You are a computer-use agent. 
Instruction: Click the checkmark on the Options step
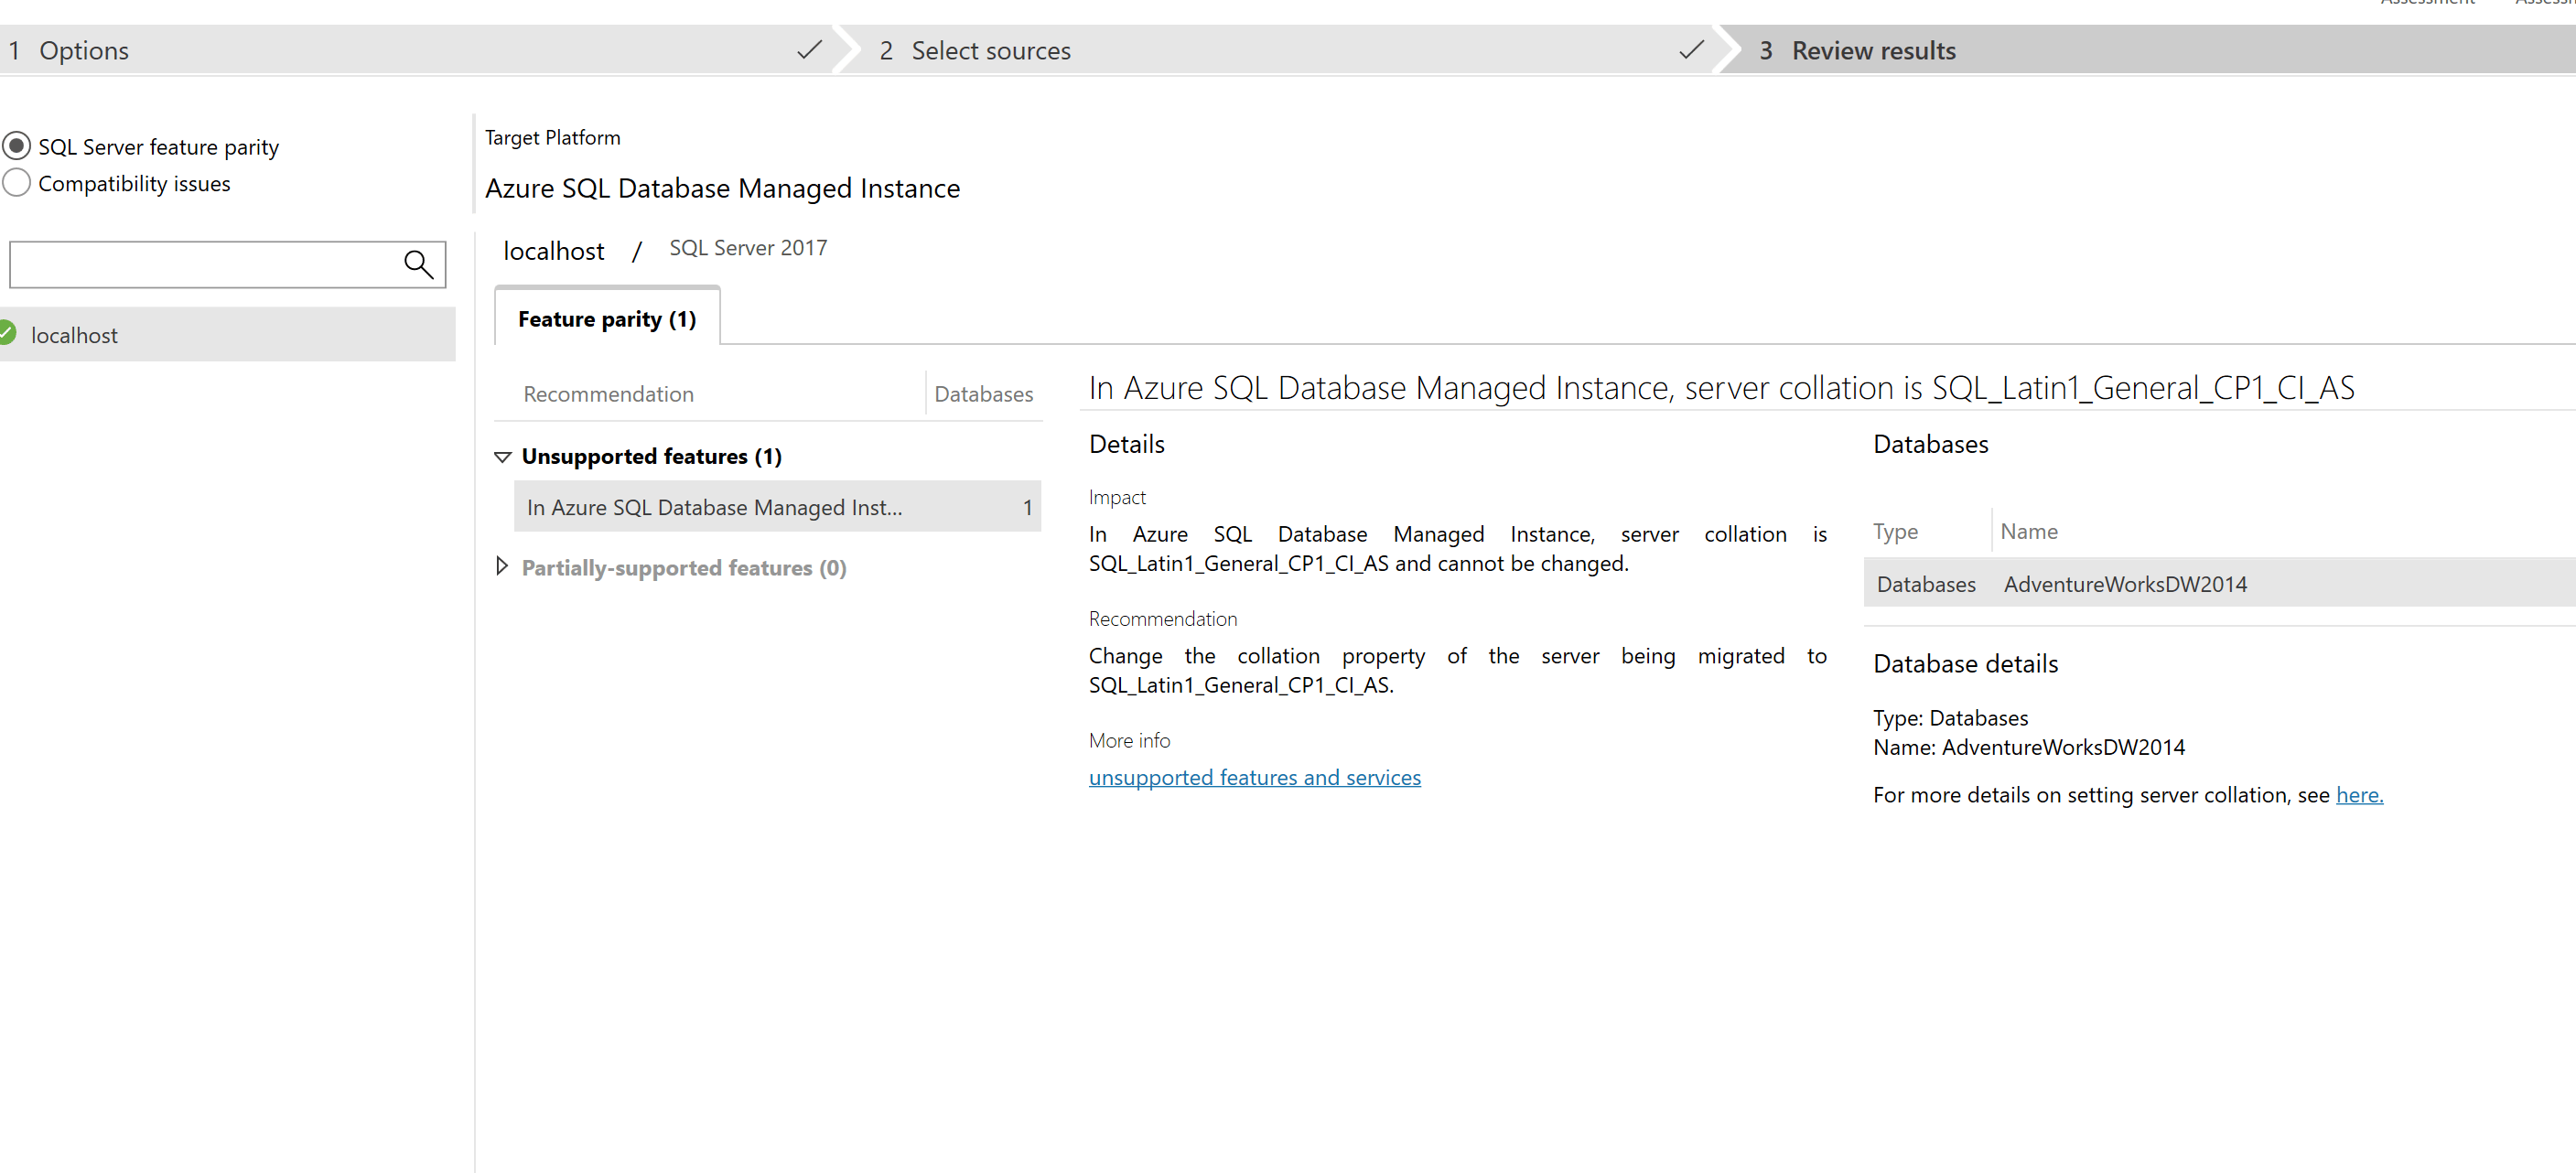809,49
